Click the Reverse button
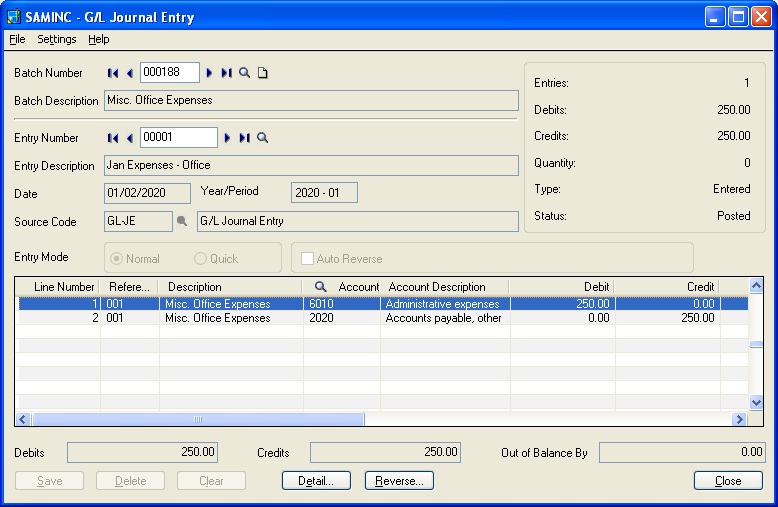The width and height of the screenshot is (778, 507). pos(399,481)
